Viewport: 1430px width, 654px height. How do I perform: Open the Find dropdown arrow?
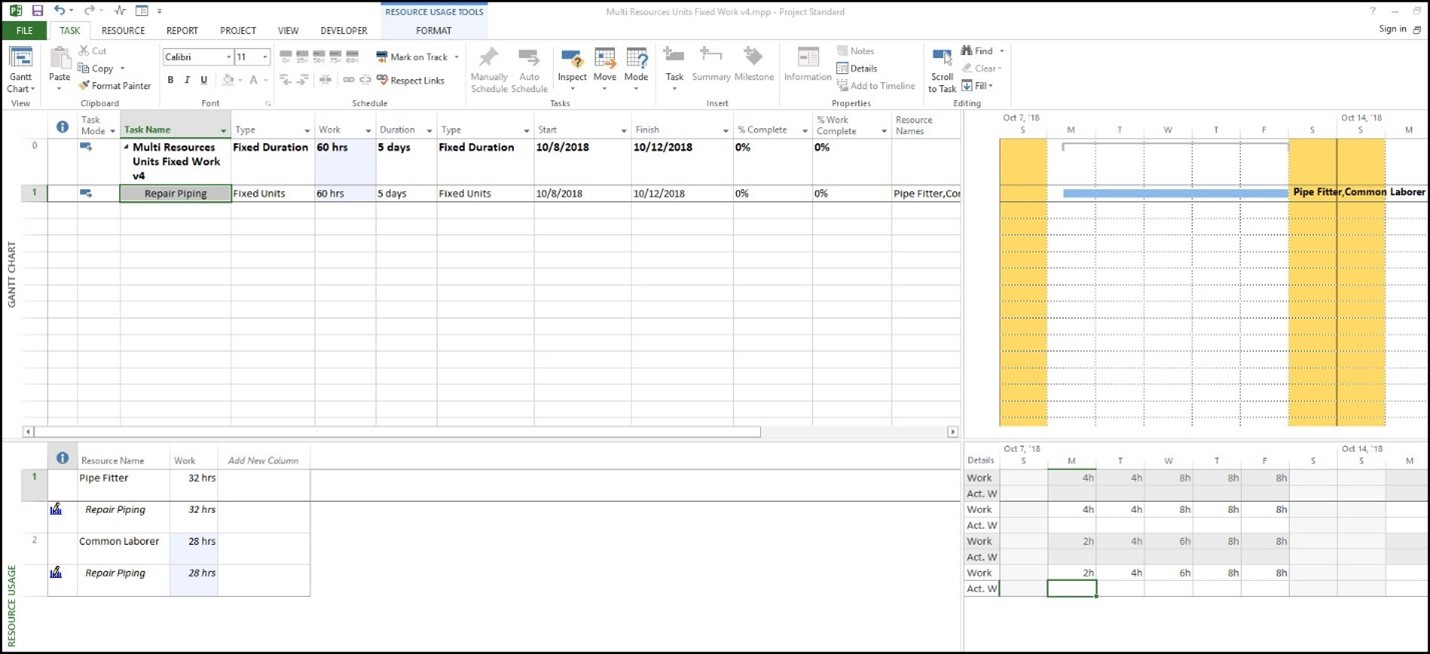1001,51
